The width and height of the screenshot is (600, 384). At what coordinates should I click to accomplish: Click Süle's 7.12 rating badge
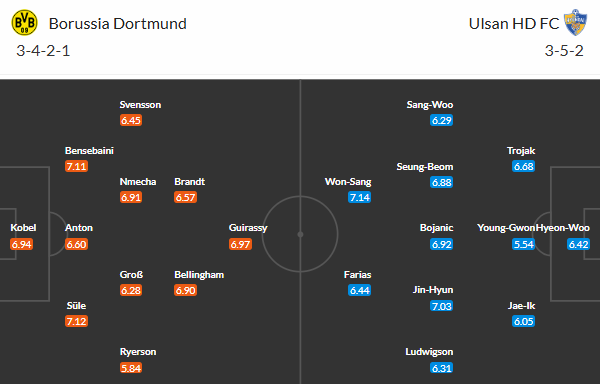point(76,321)
